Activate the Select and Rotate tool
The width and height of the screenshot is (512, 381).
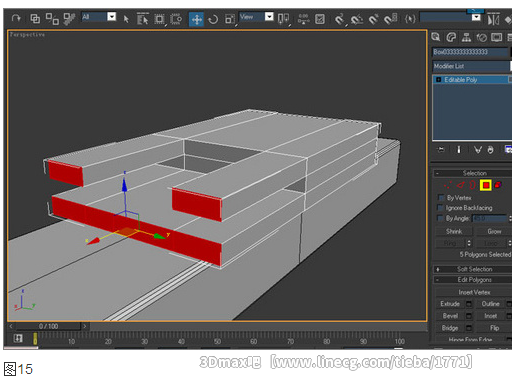pyautogui.click(x=213, y=19)
